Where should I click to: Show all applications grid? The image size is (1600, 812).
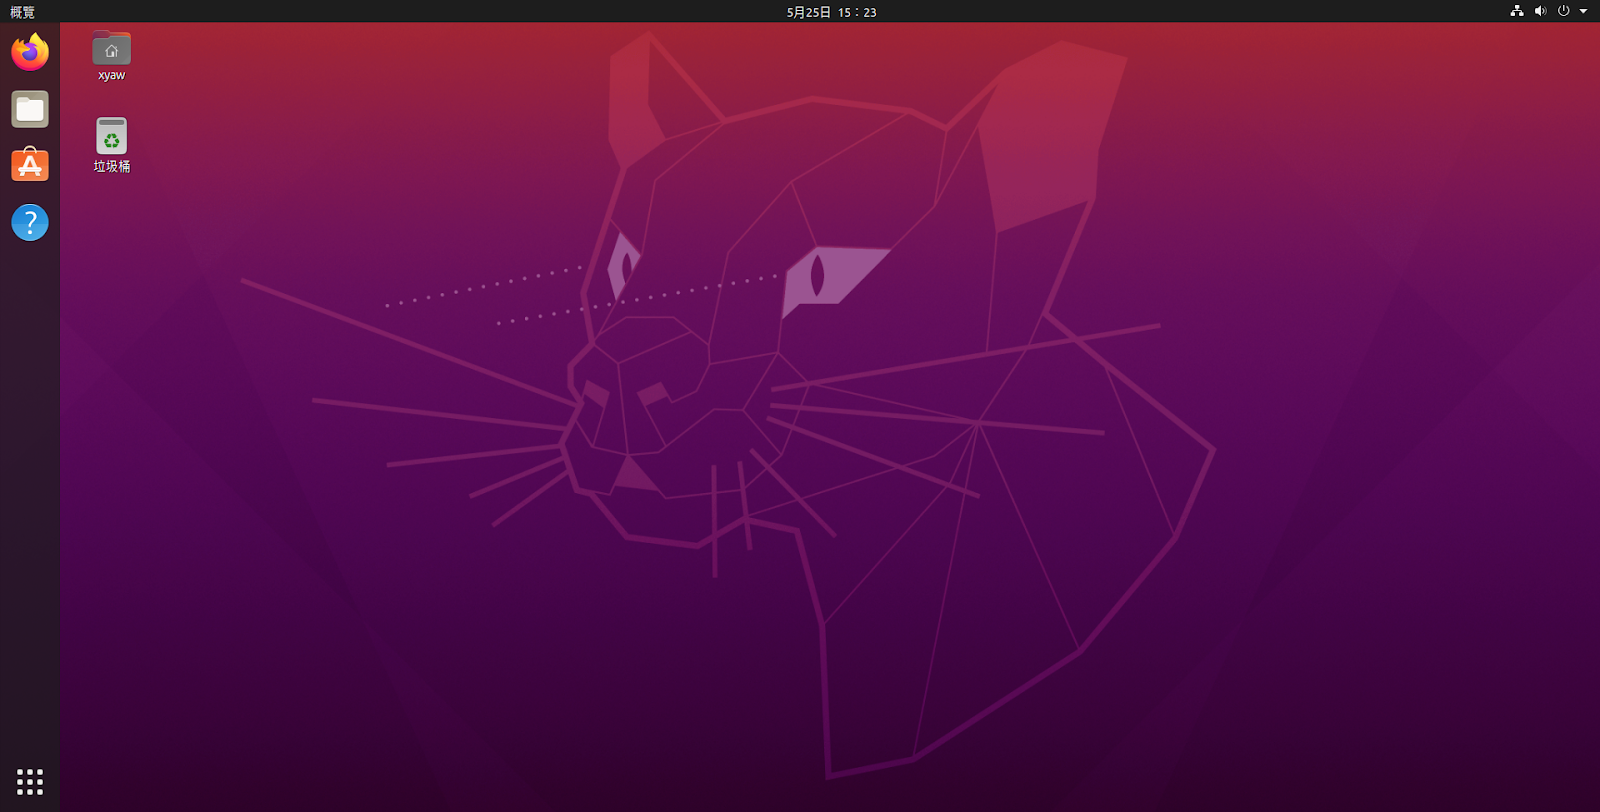30,781
